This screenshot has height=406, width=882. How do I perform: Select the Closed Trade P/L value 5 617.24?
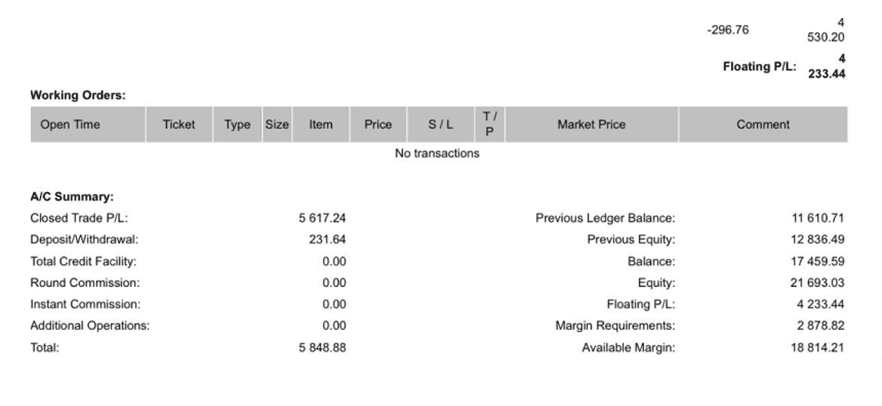coord(322,217)
